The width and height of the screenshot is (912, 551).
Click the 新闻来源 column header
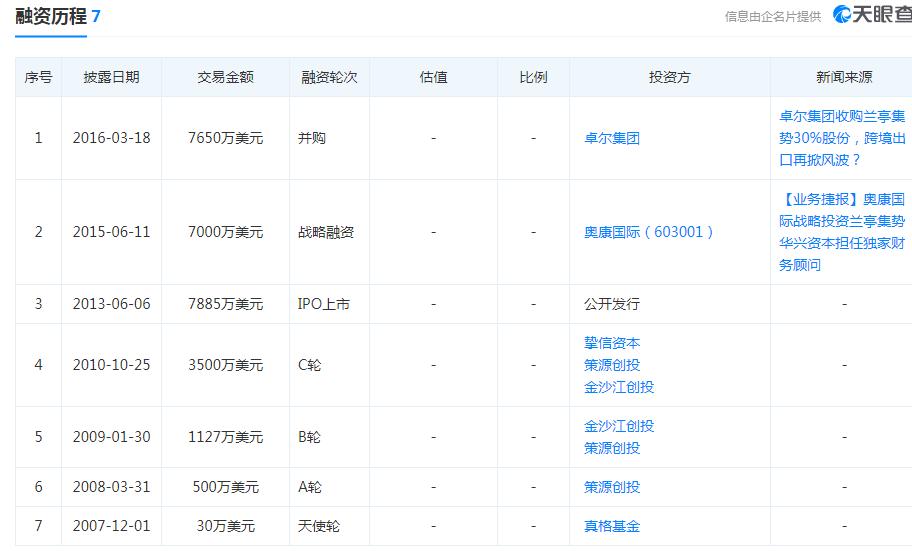tap(844, 77)
